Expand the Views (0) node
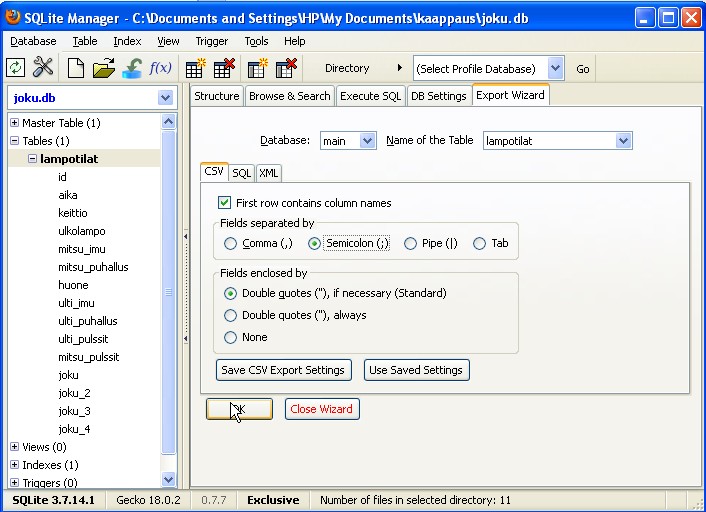The image size is (706, 512). pyautogui.click(x=14, y=446)
